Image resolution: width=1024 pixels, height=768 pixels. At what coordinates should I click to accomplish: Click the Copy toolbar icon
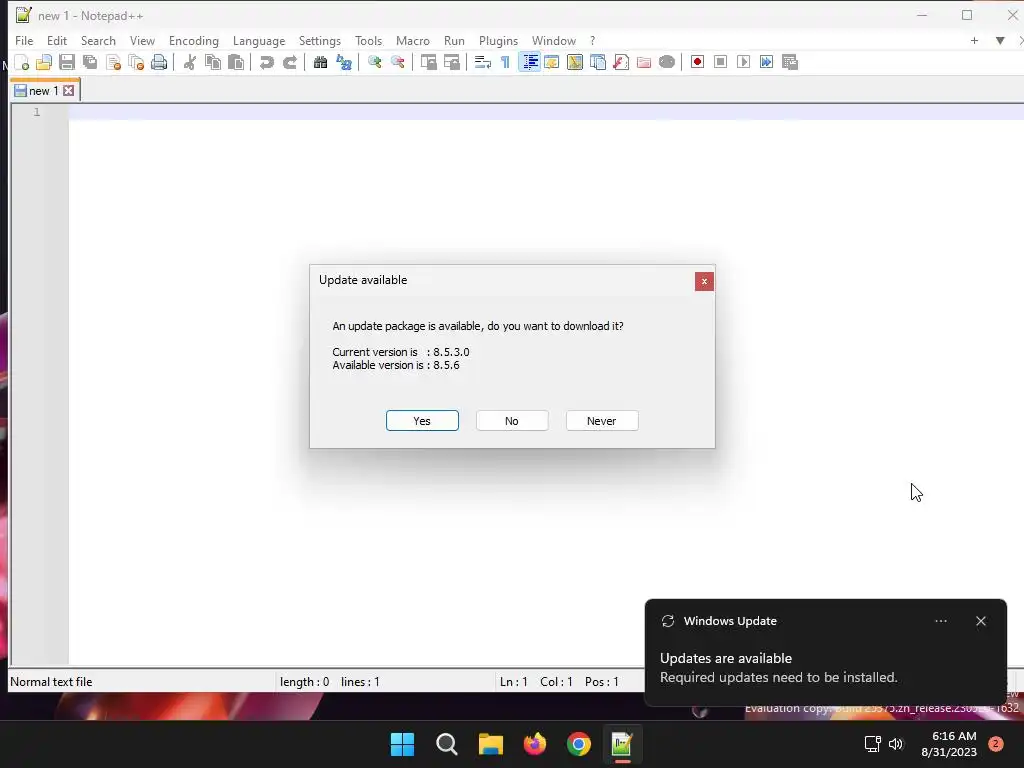pyautogui.click(x=213, y=62)
